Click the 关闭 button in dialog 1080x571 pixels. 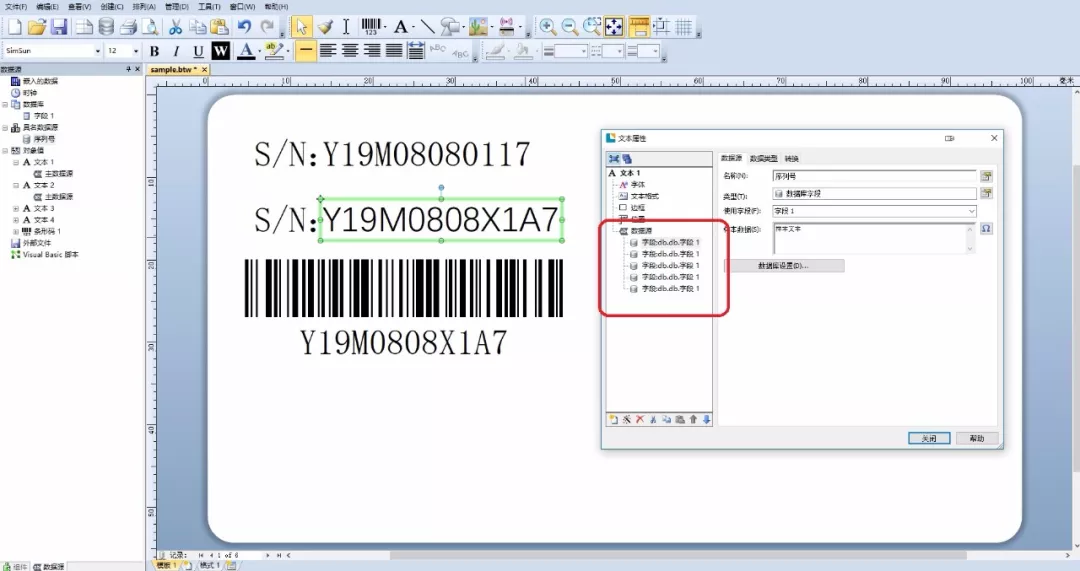(x=928, y=438)
